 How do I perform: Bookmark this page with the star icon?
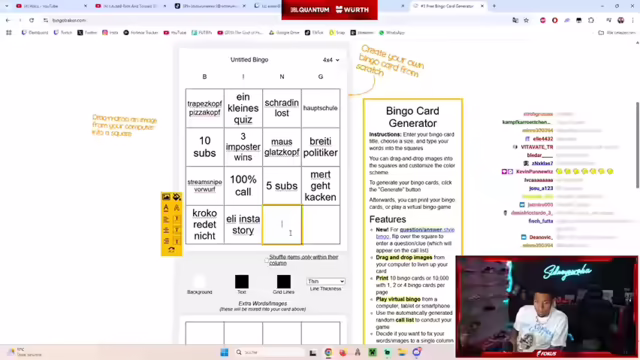point(526,20)
